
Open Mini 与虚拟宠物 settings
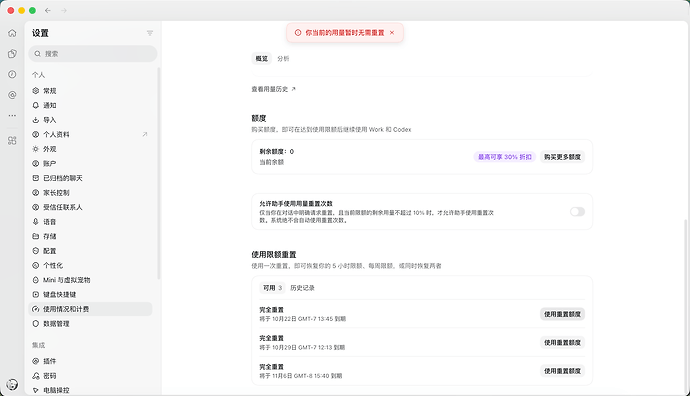tap(90, 280)
